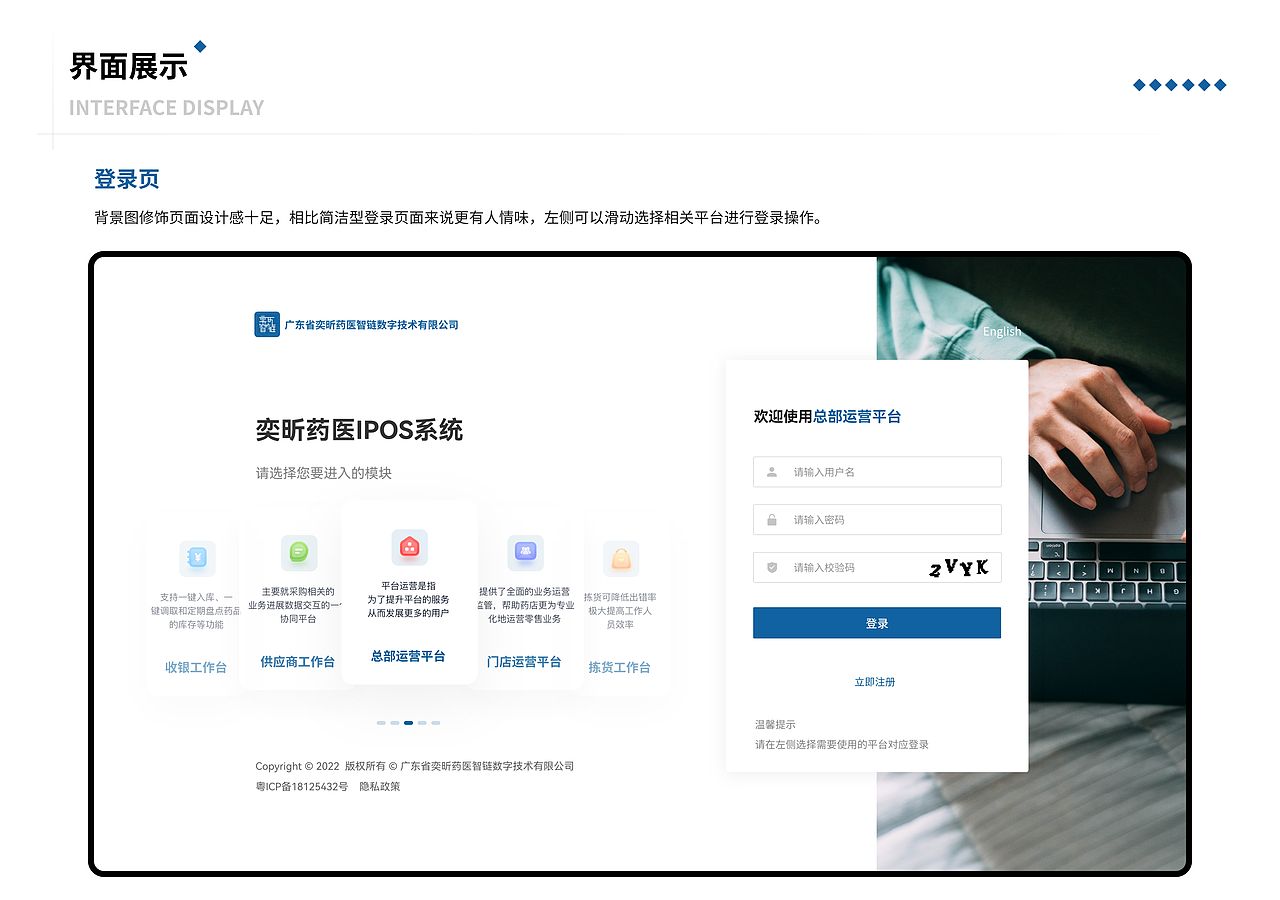This screenshot has width=1280, height=900.
Task: Select the 收银工作台 cashier yen icon
Action: tap(198, 558)
